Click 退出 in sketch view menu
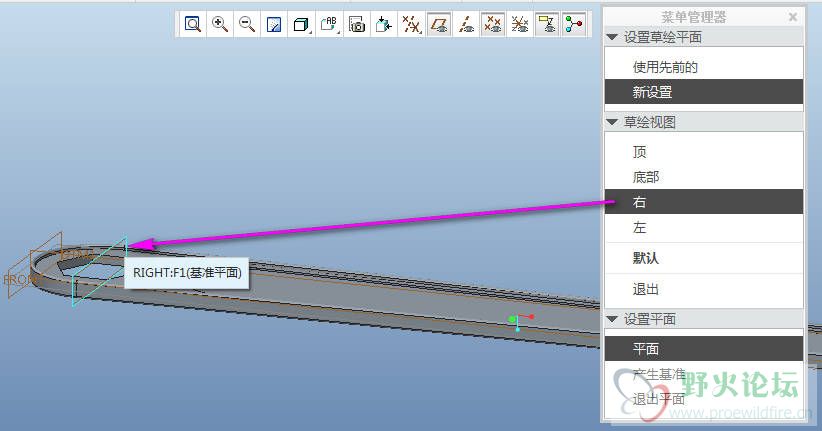The height and width of the screenshot is (431, 822). point(704,289)
